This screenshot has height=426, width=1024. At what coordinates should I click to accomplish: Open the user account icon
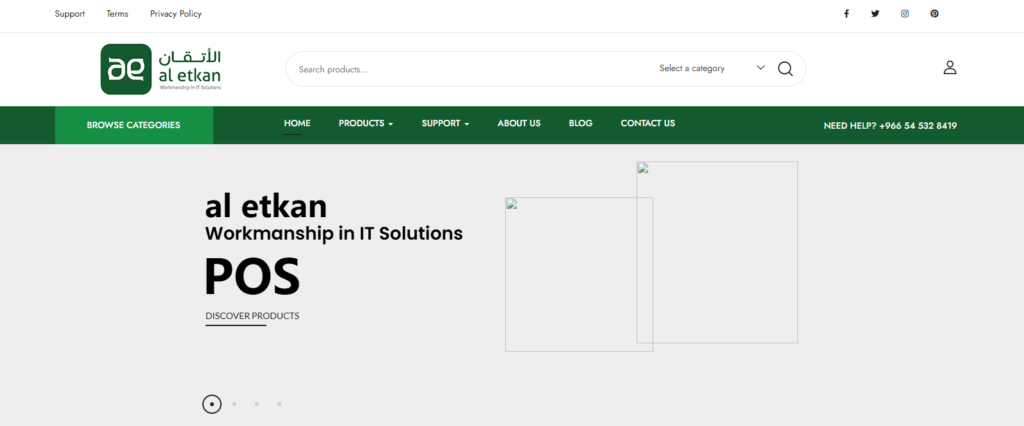[x=949, y=68]
